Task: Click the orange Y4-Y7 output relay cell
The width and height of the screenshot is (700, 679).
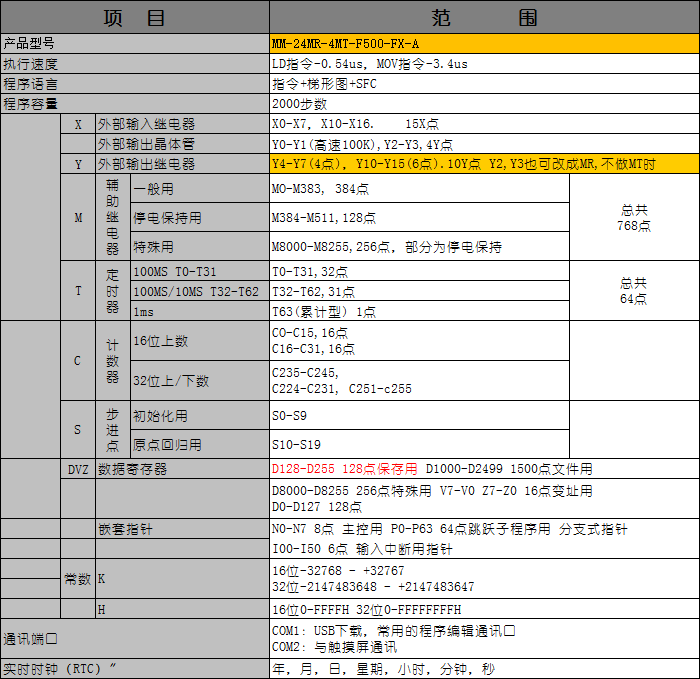Action: pyautogui.click(x=484, y=164)
